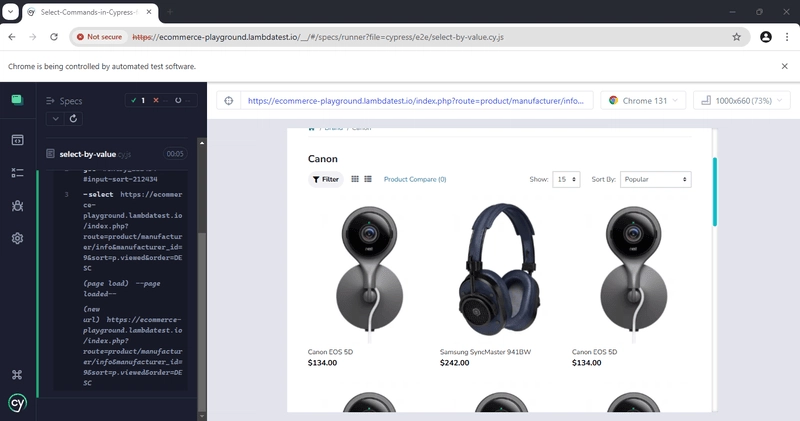Switch products to list view

click(368, 179)
